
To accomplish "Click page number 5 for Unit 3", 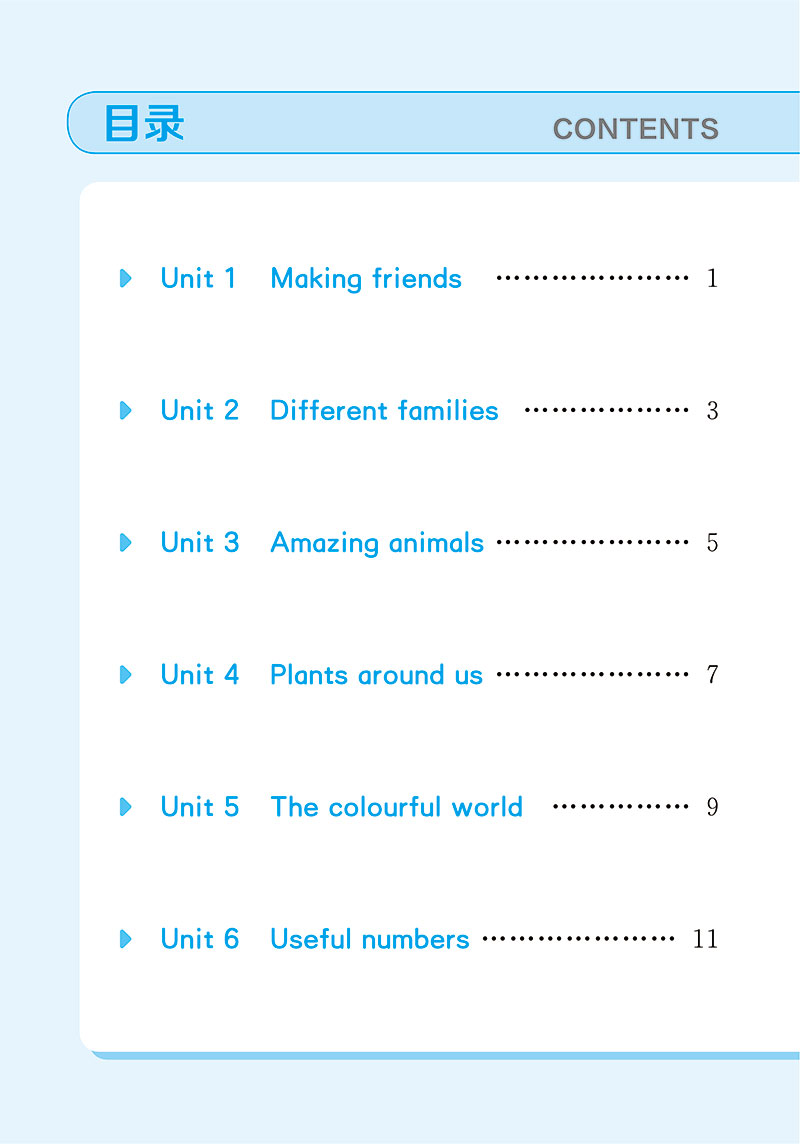I will [712, 543].
